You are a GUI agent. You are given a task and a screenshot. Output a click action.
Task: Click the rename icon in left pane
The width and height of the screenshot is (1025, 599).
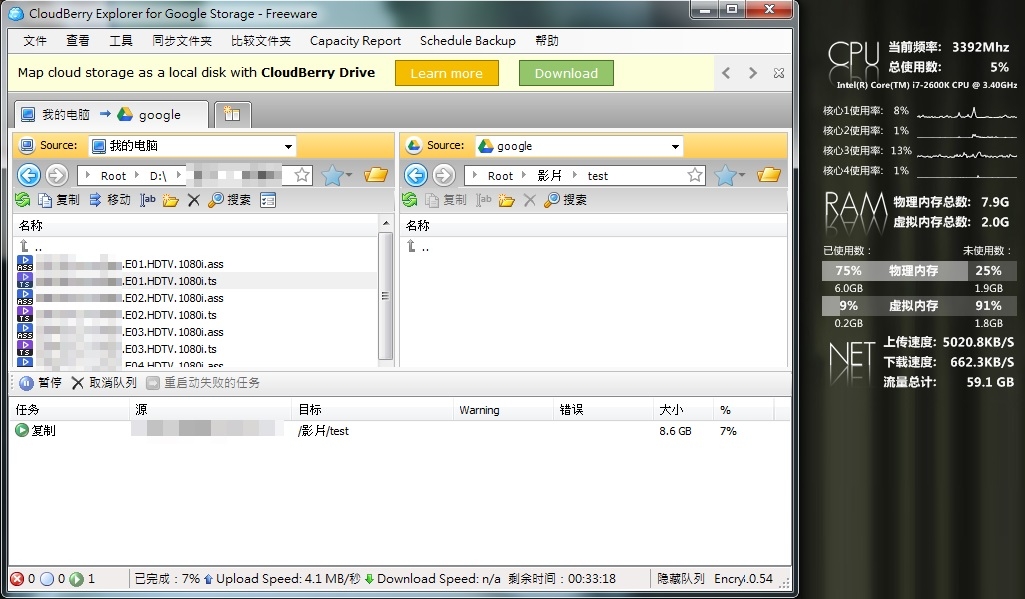(x=148, y=199)
